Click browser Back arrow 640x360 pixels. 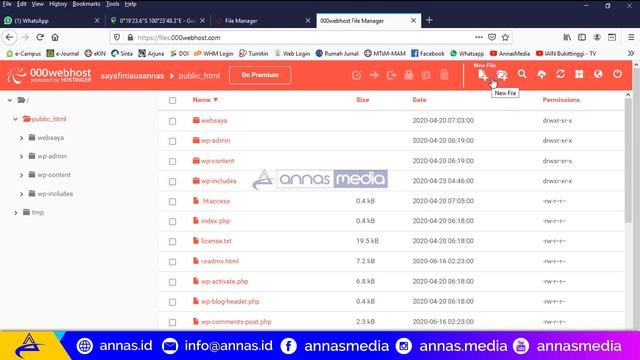(x=10, y=37)
